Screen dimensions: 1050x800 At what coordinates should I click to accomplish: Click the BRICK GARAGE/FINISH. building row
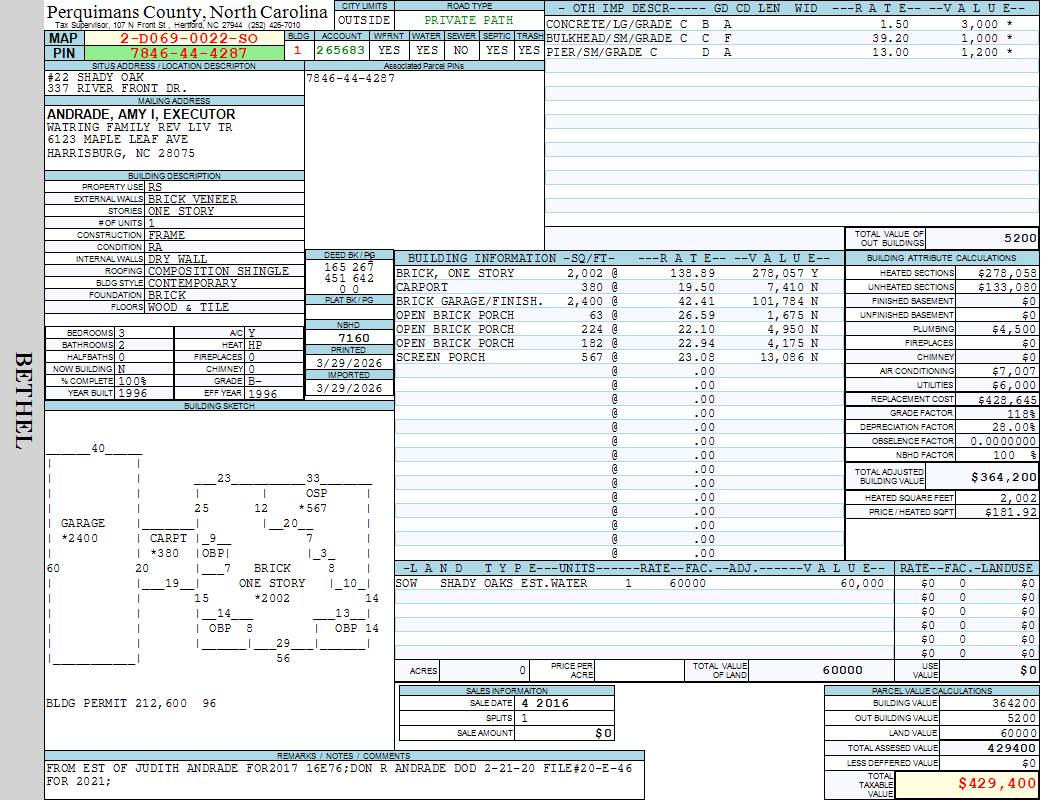pyautogui.click(x=470, y=301)
